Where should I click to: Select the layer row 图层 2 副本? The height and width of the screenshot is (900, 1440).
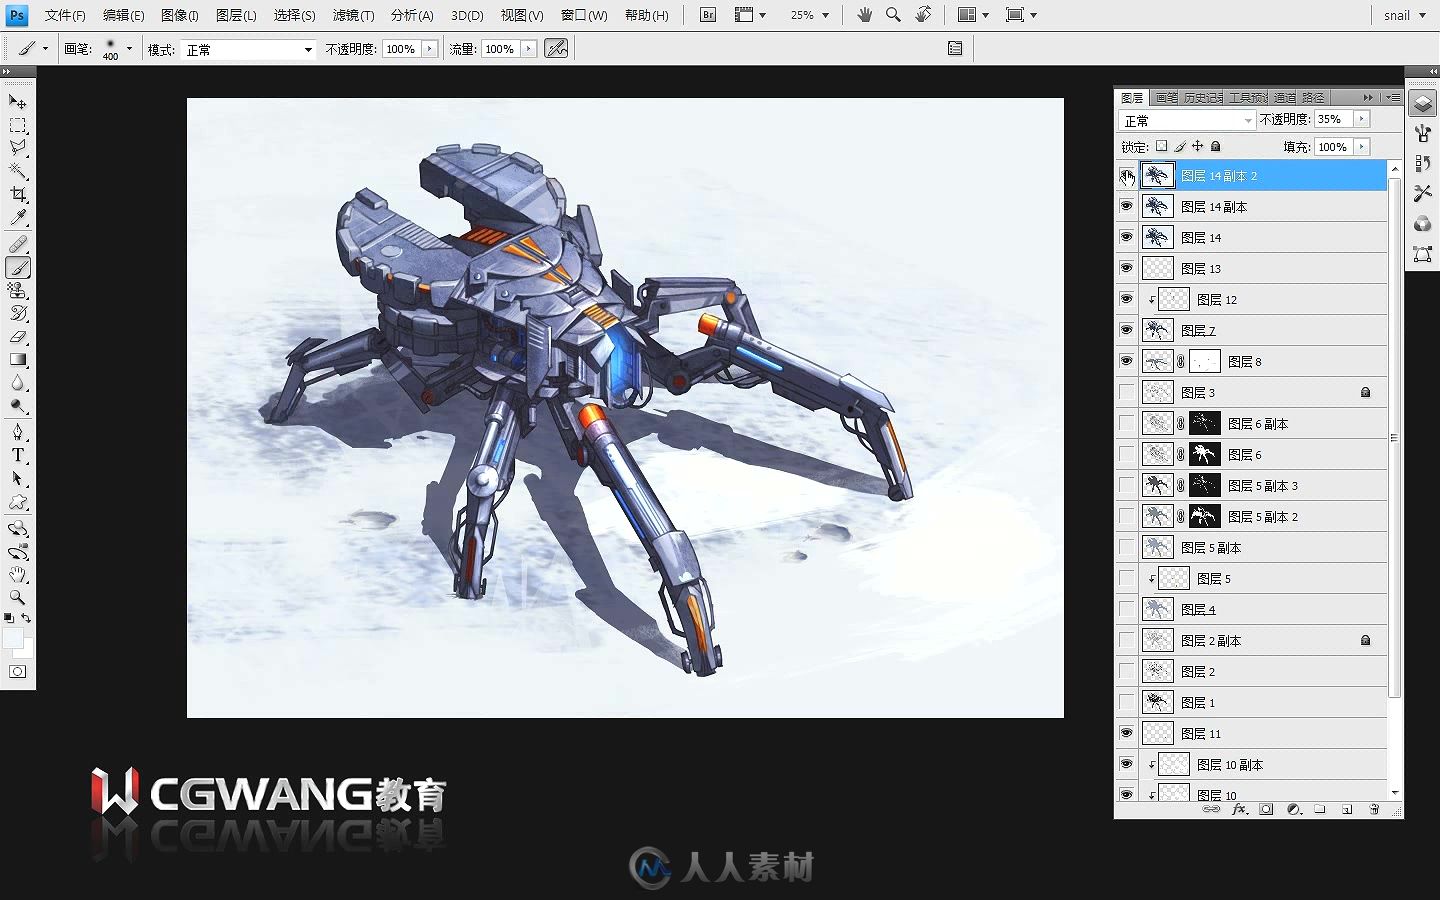click(x=1251, y=640)
